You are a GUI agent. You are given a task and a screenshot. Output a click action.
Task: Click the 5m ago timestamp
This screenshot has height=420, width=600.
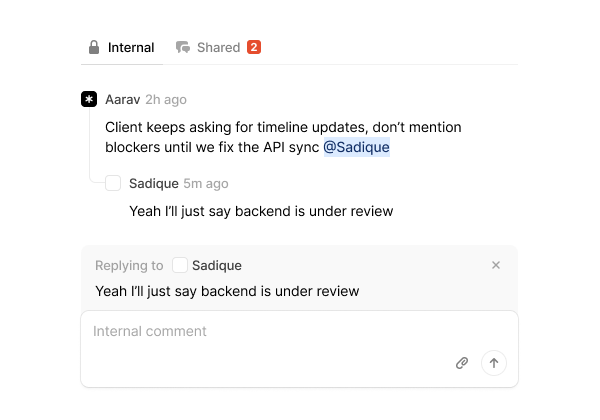[x=206, y=183]
